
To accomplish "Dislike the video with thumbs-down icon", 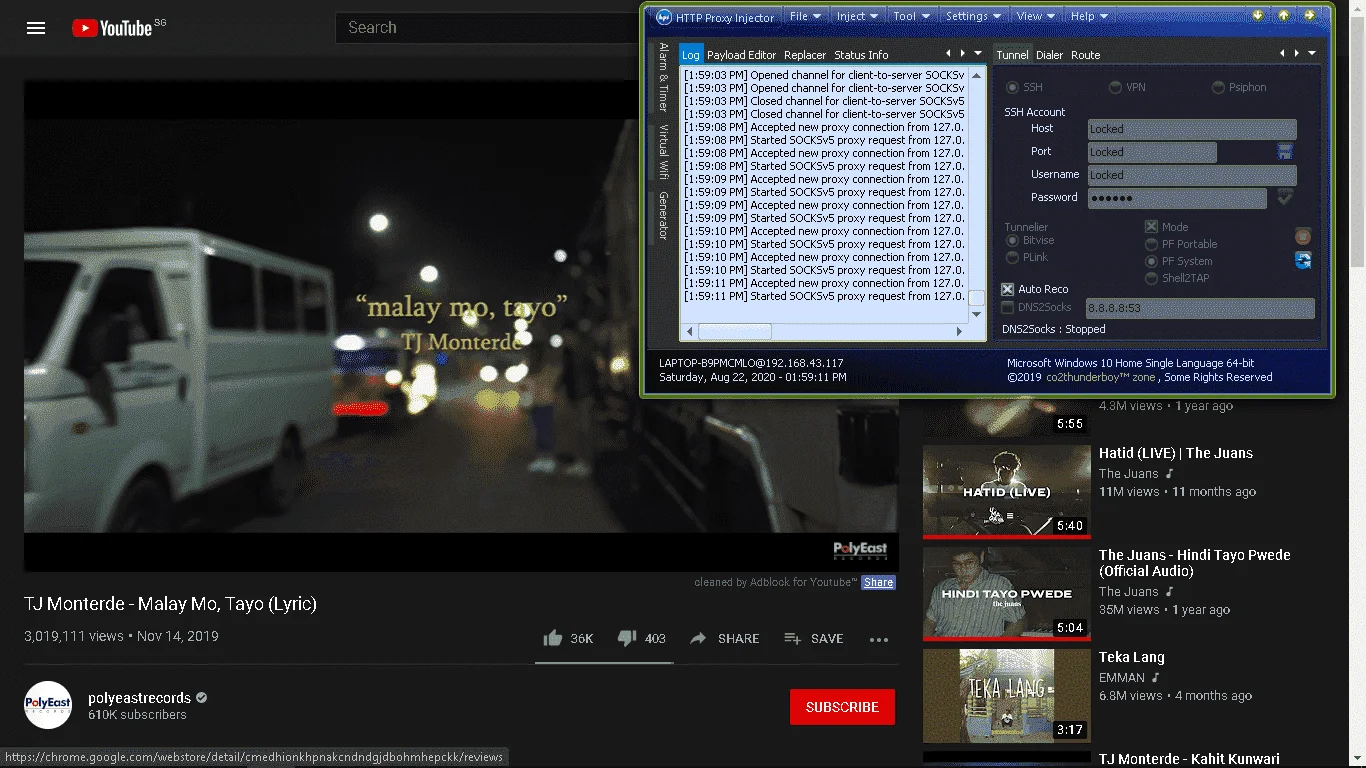I will coord(627,638).
